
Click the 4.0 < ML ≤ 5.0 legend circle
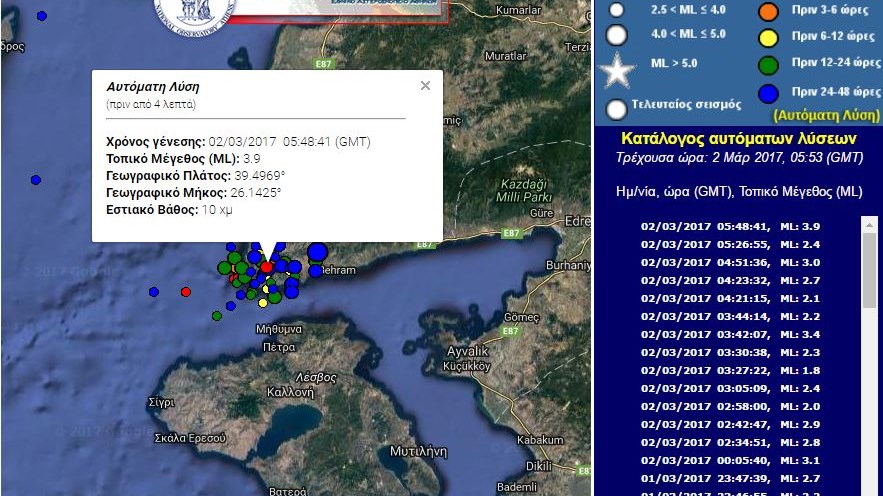point(617,35)
